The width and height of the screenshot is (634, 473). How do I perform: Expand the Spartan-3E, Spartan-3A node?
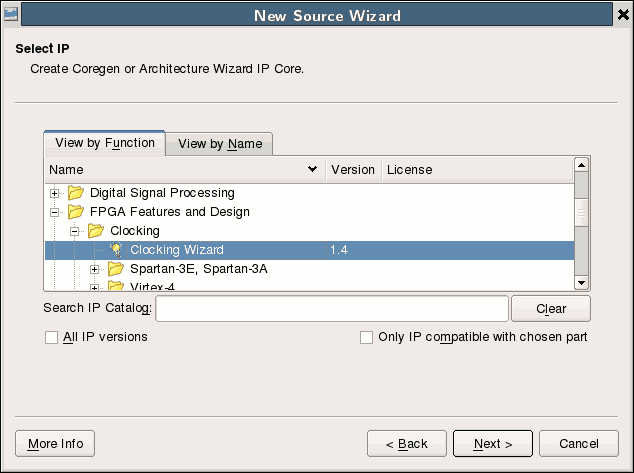tap(96, 269)
